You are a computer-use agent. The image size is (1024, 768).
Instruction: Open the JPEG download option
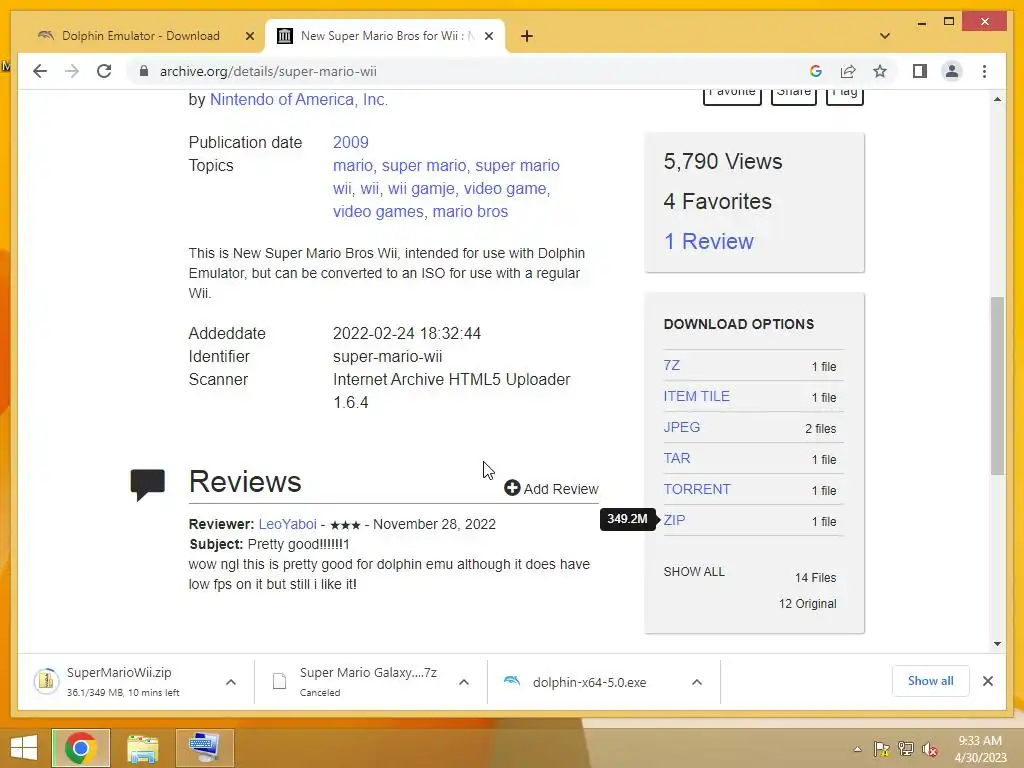tap(682, 427)
